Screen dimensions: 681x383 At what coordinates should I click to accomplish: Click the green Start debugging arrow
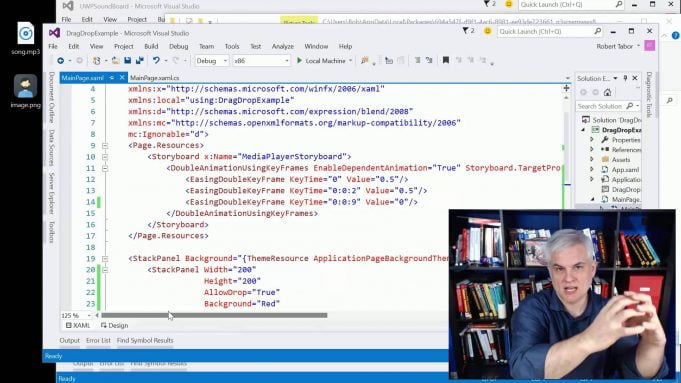click(299, 61)
